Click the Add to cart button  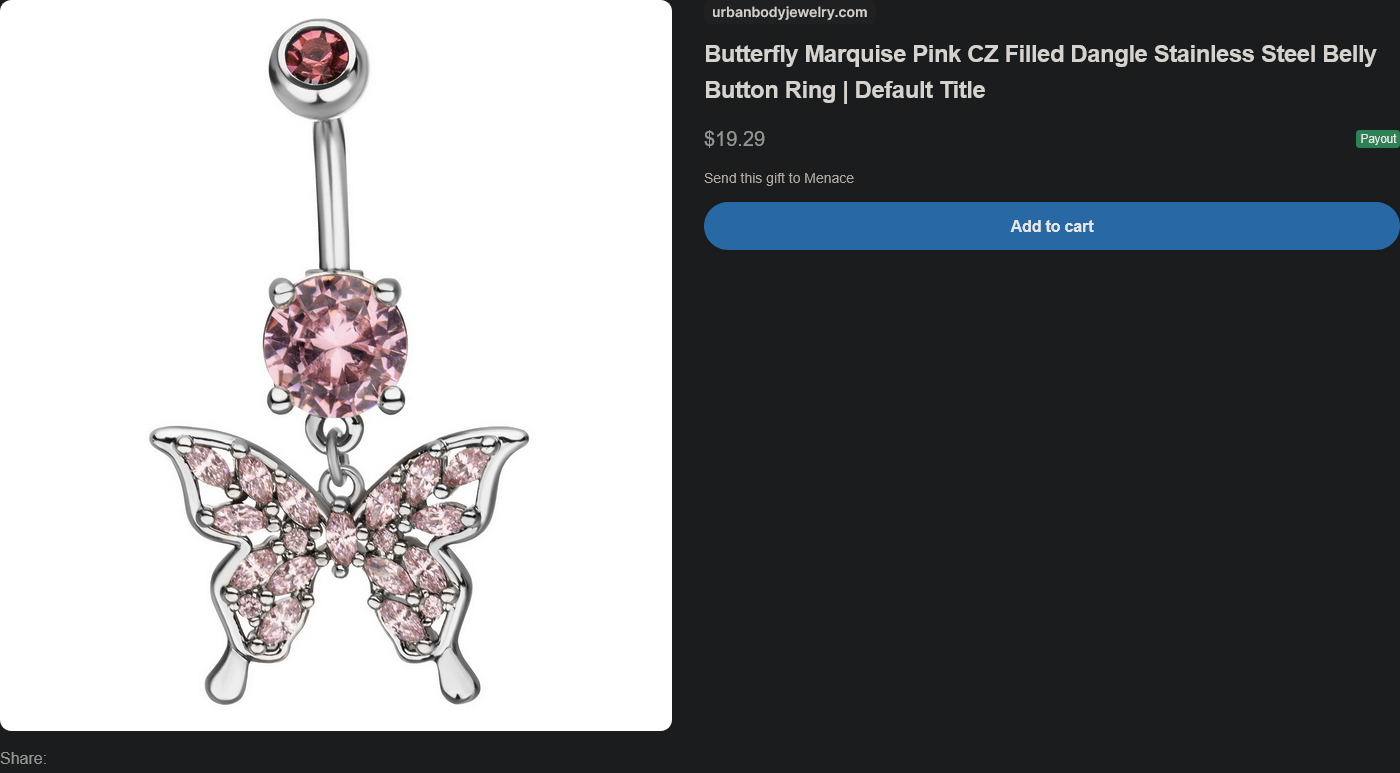[1051, 226]
